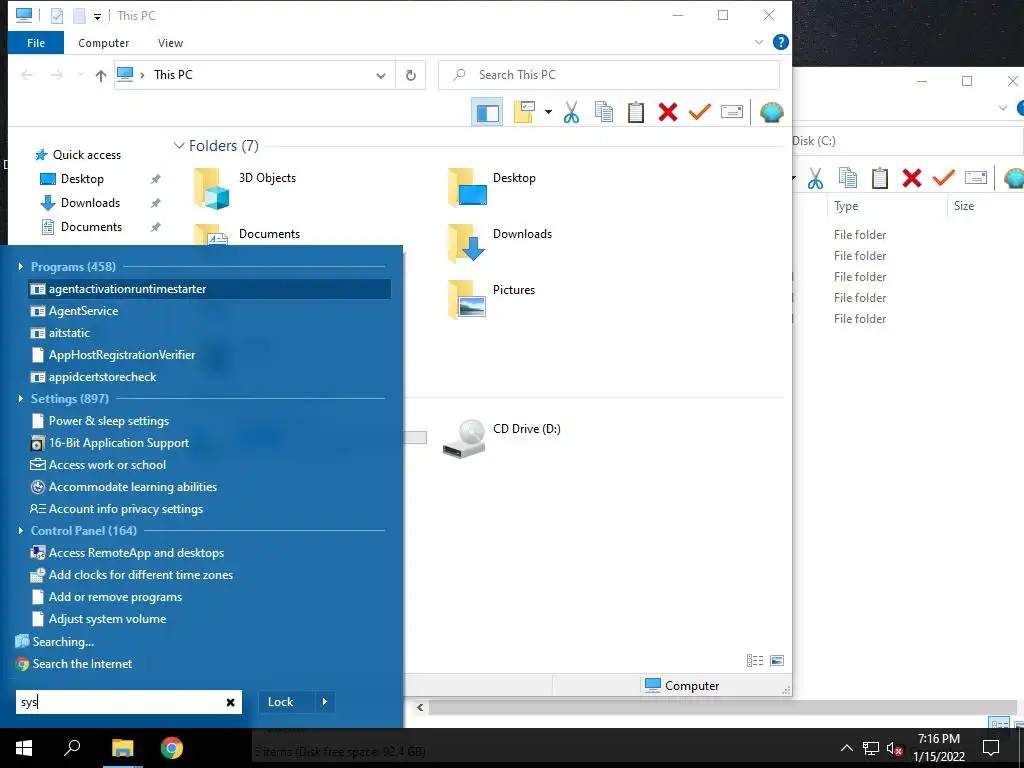Screen dimensions: 1024x768
Task: Click the Type column header in background window
Action: pos(846,206)
